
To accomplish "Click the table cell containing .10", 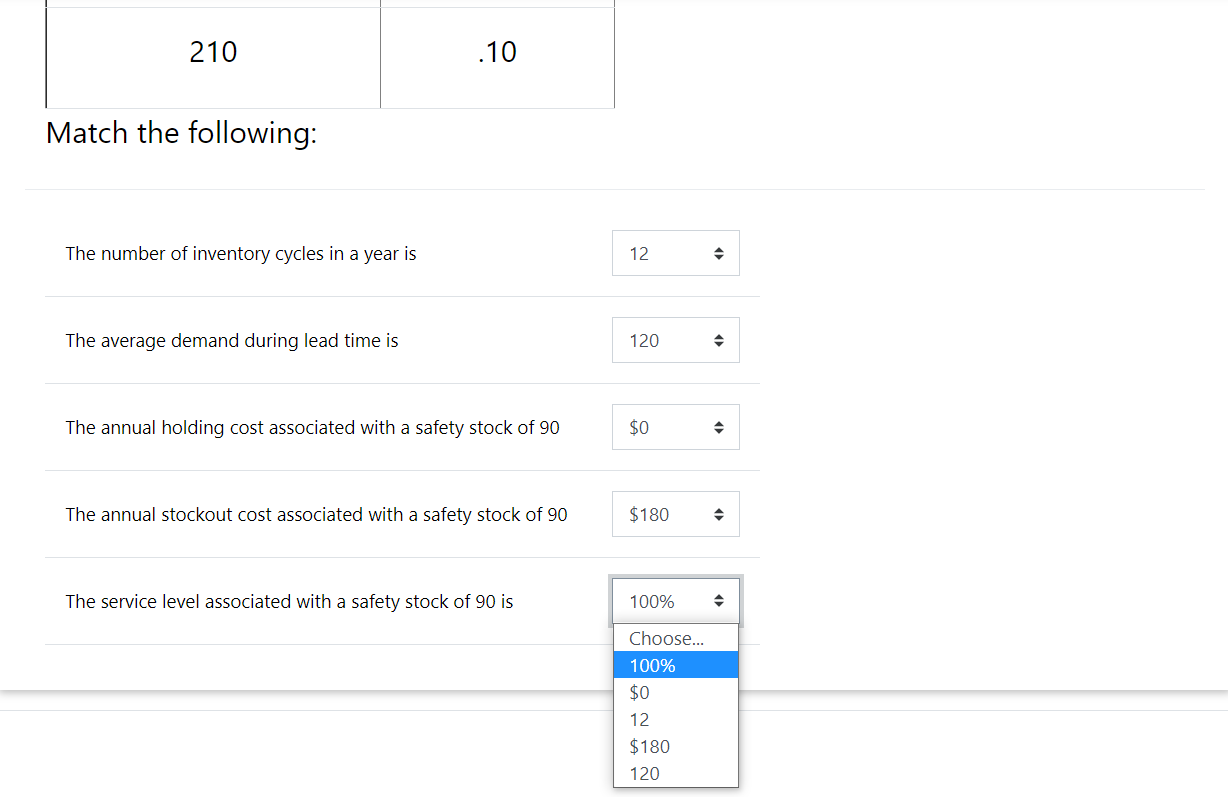I will [x=497, y=52].
